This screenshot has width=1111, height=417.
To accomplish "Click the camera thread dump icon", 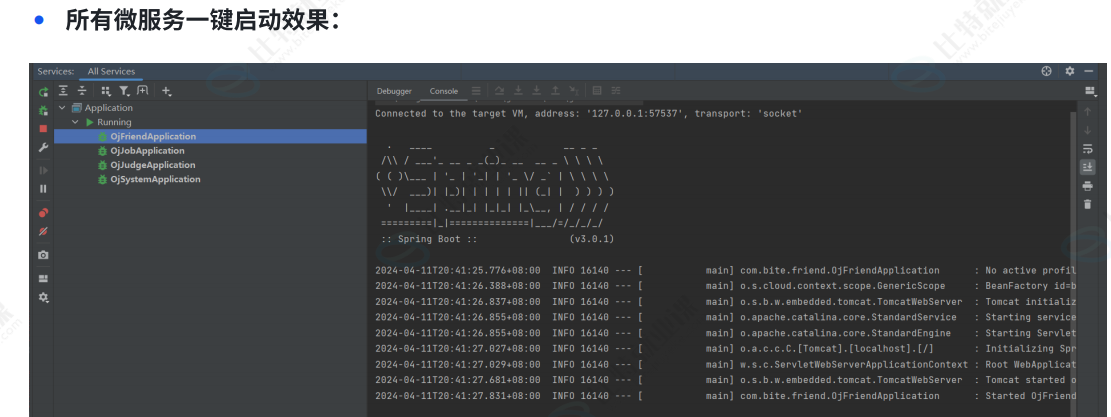I will pyautogui.click(x=43, y=255).
